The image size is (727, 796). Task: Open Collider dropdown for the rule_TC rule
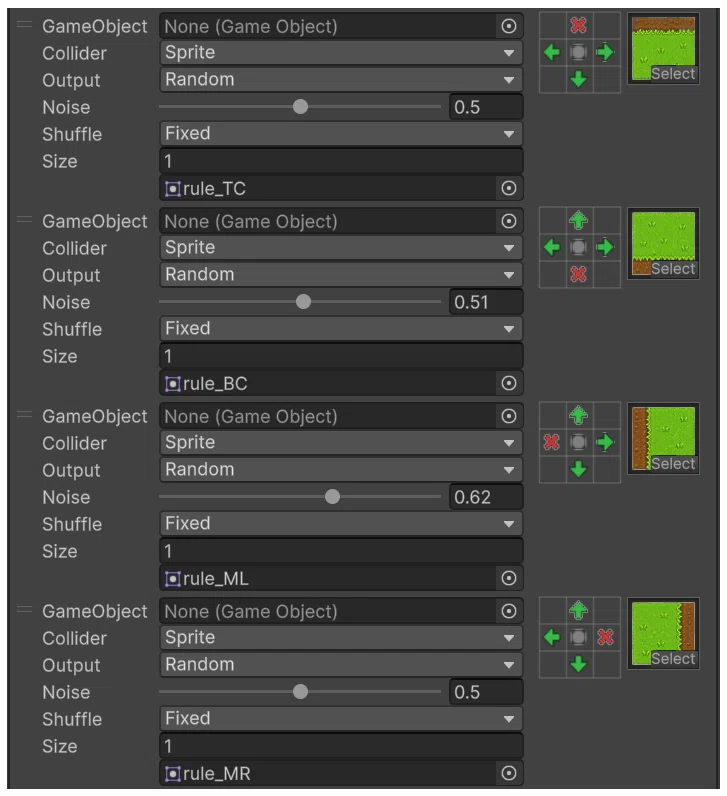tap(341, 53)
